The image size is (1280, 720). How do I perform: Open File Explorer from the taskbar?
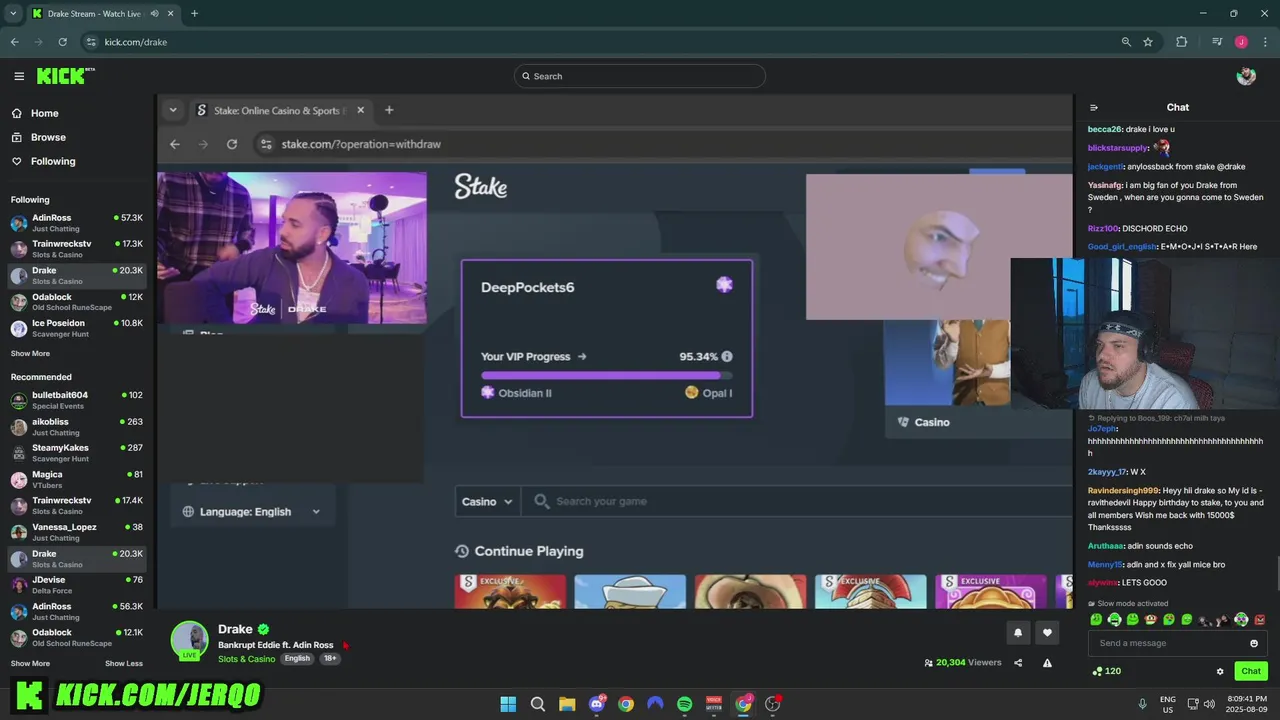coord(567,704)
